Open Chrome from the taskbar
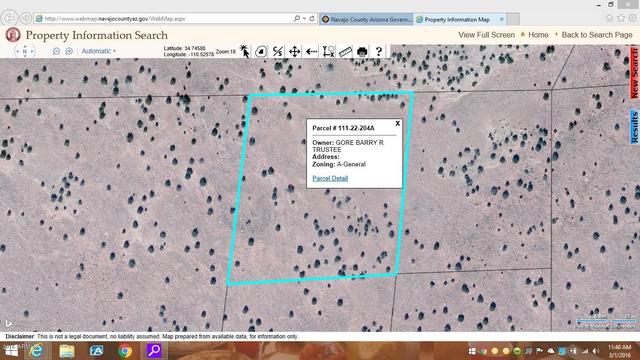 click(x=124, y=351)
